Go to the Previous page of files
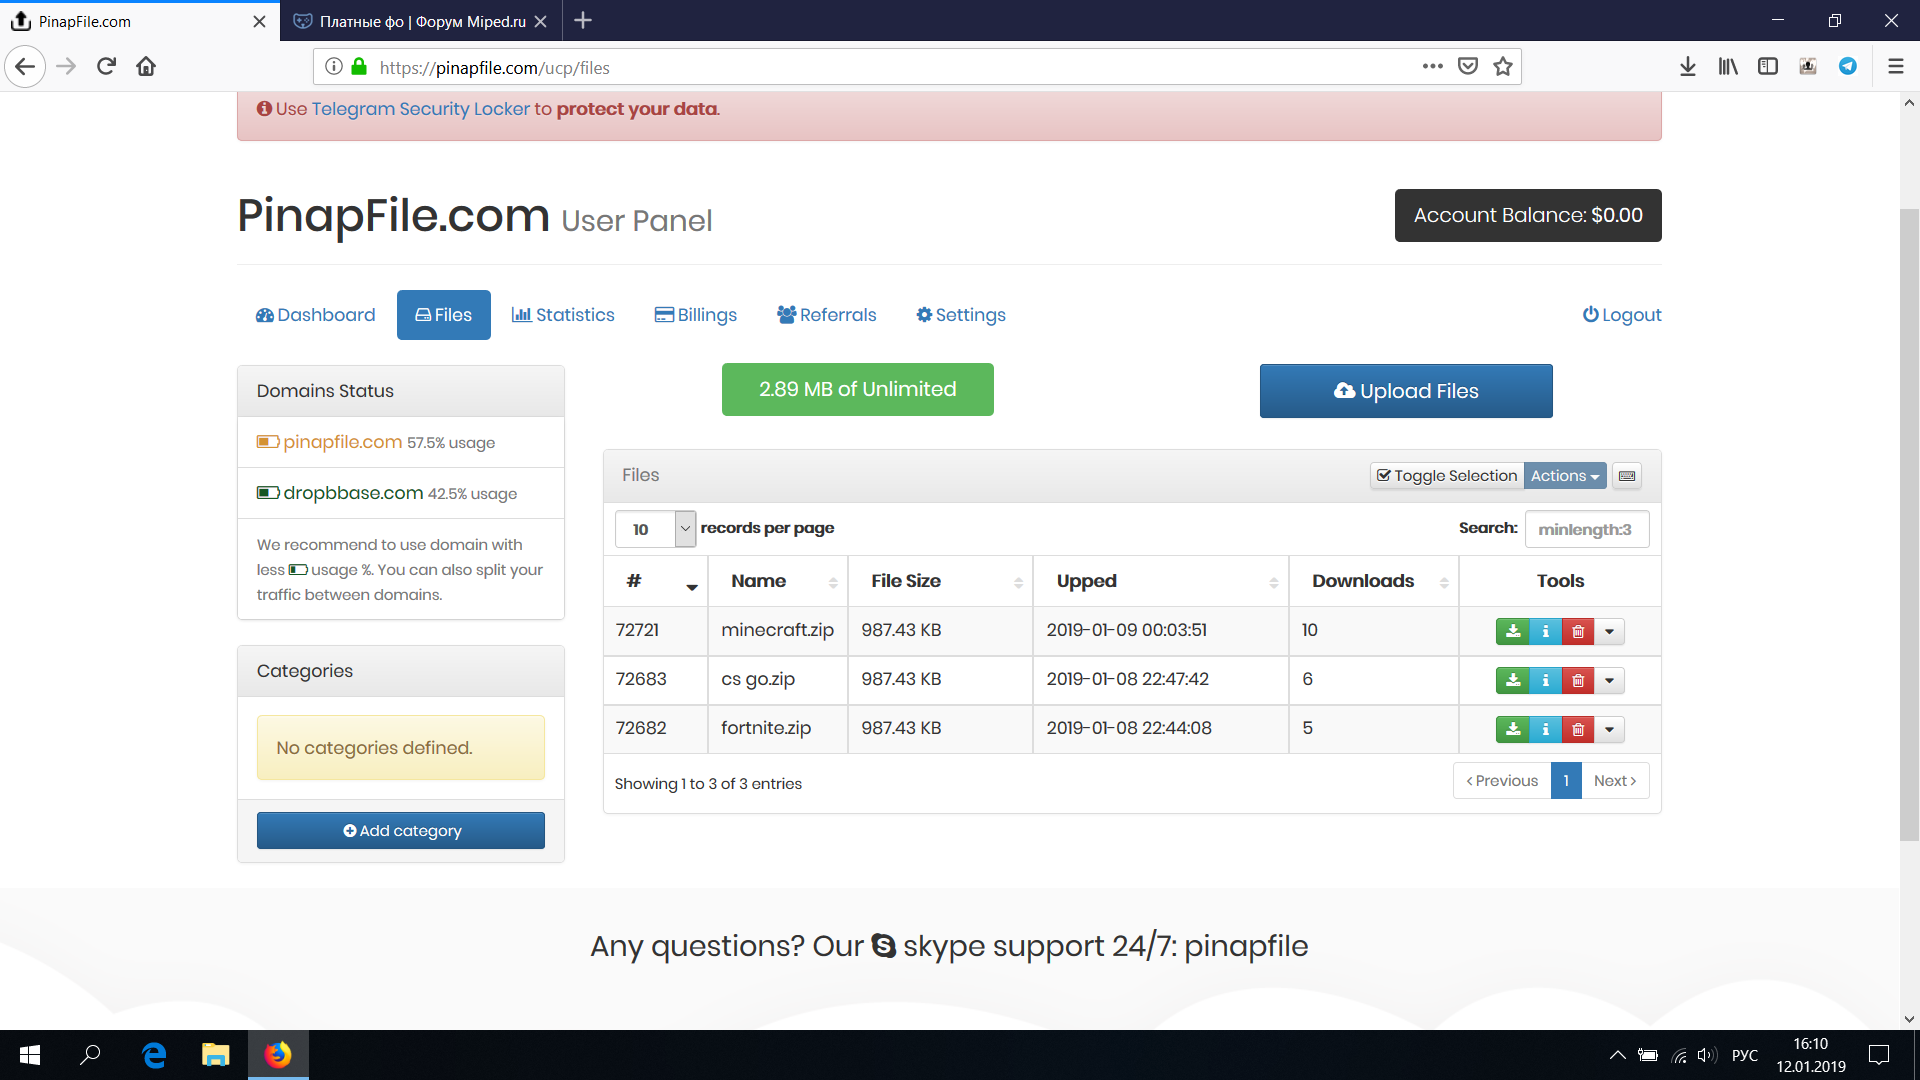1920x1080 pixels. click(1502, 781)
